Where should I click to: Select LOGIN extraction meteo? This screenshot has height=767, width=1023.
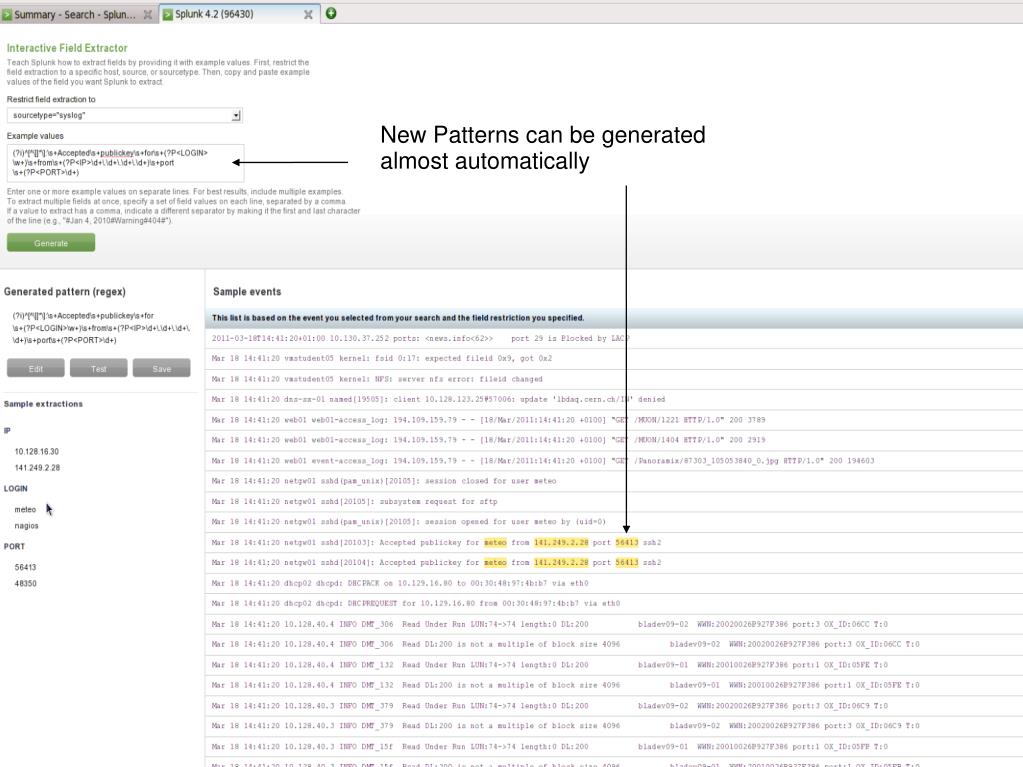click(25, 509)
